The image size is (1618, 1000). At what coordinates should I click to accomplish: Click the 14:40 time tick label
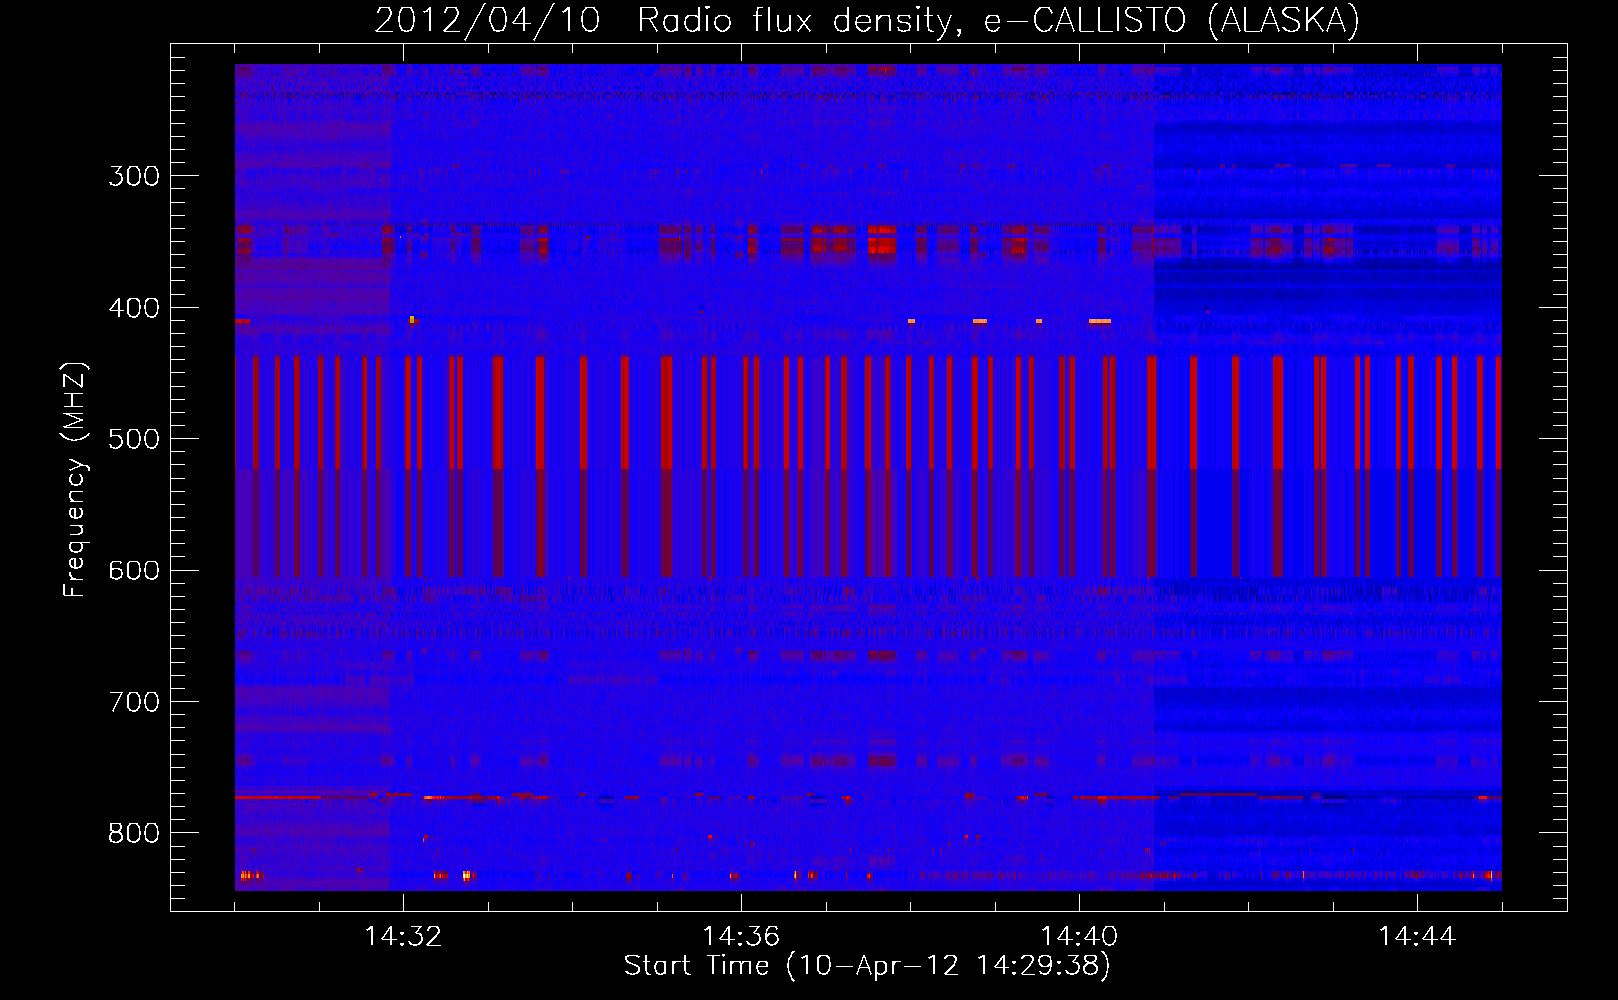[1079, 936]
